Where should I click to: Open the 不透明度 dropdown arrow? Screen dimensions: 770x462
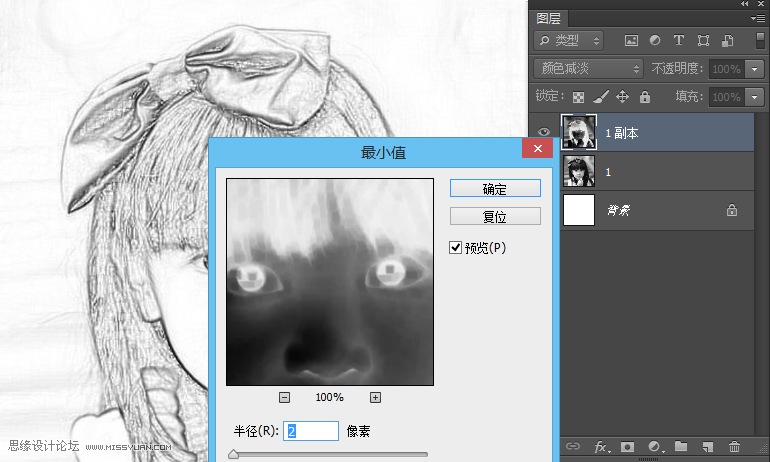coord(754,69)
